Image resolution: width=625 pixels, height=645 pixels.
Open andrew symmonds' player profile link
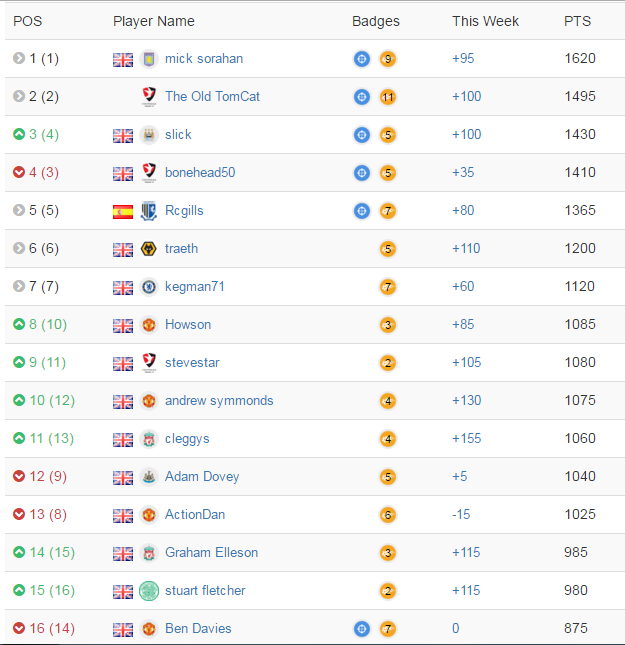(219, 401)
